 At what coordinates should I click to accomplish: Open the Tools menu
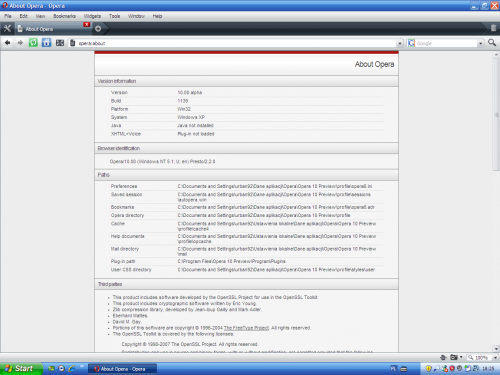click(x=114, y=16)
